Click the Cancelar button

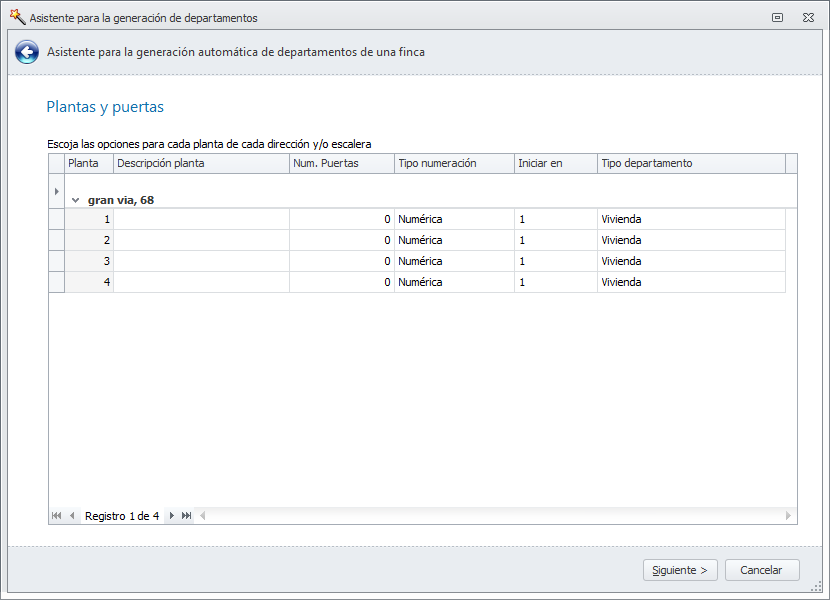click(x=762, y=570)
